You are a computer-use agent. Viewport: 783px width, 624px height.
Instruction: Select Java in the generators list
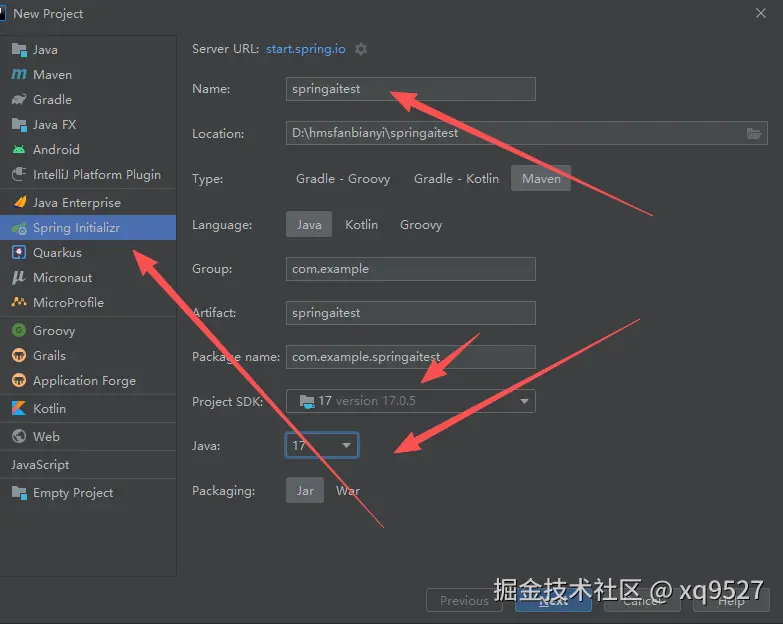pos(88,49)
